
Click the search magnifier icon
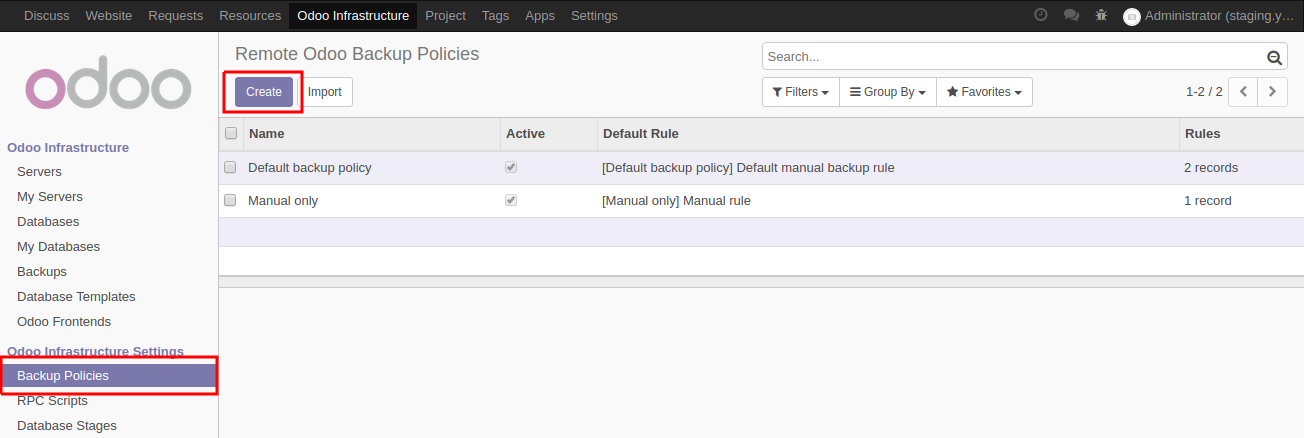[1274, 57]
